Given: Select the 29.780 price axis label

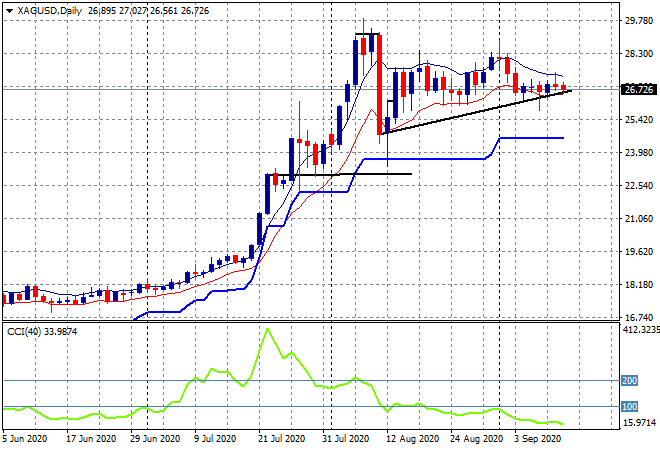Looking at the screenshot, I should [639, 21].
